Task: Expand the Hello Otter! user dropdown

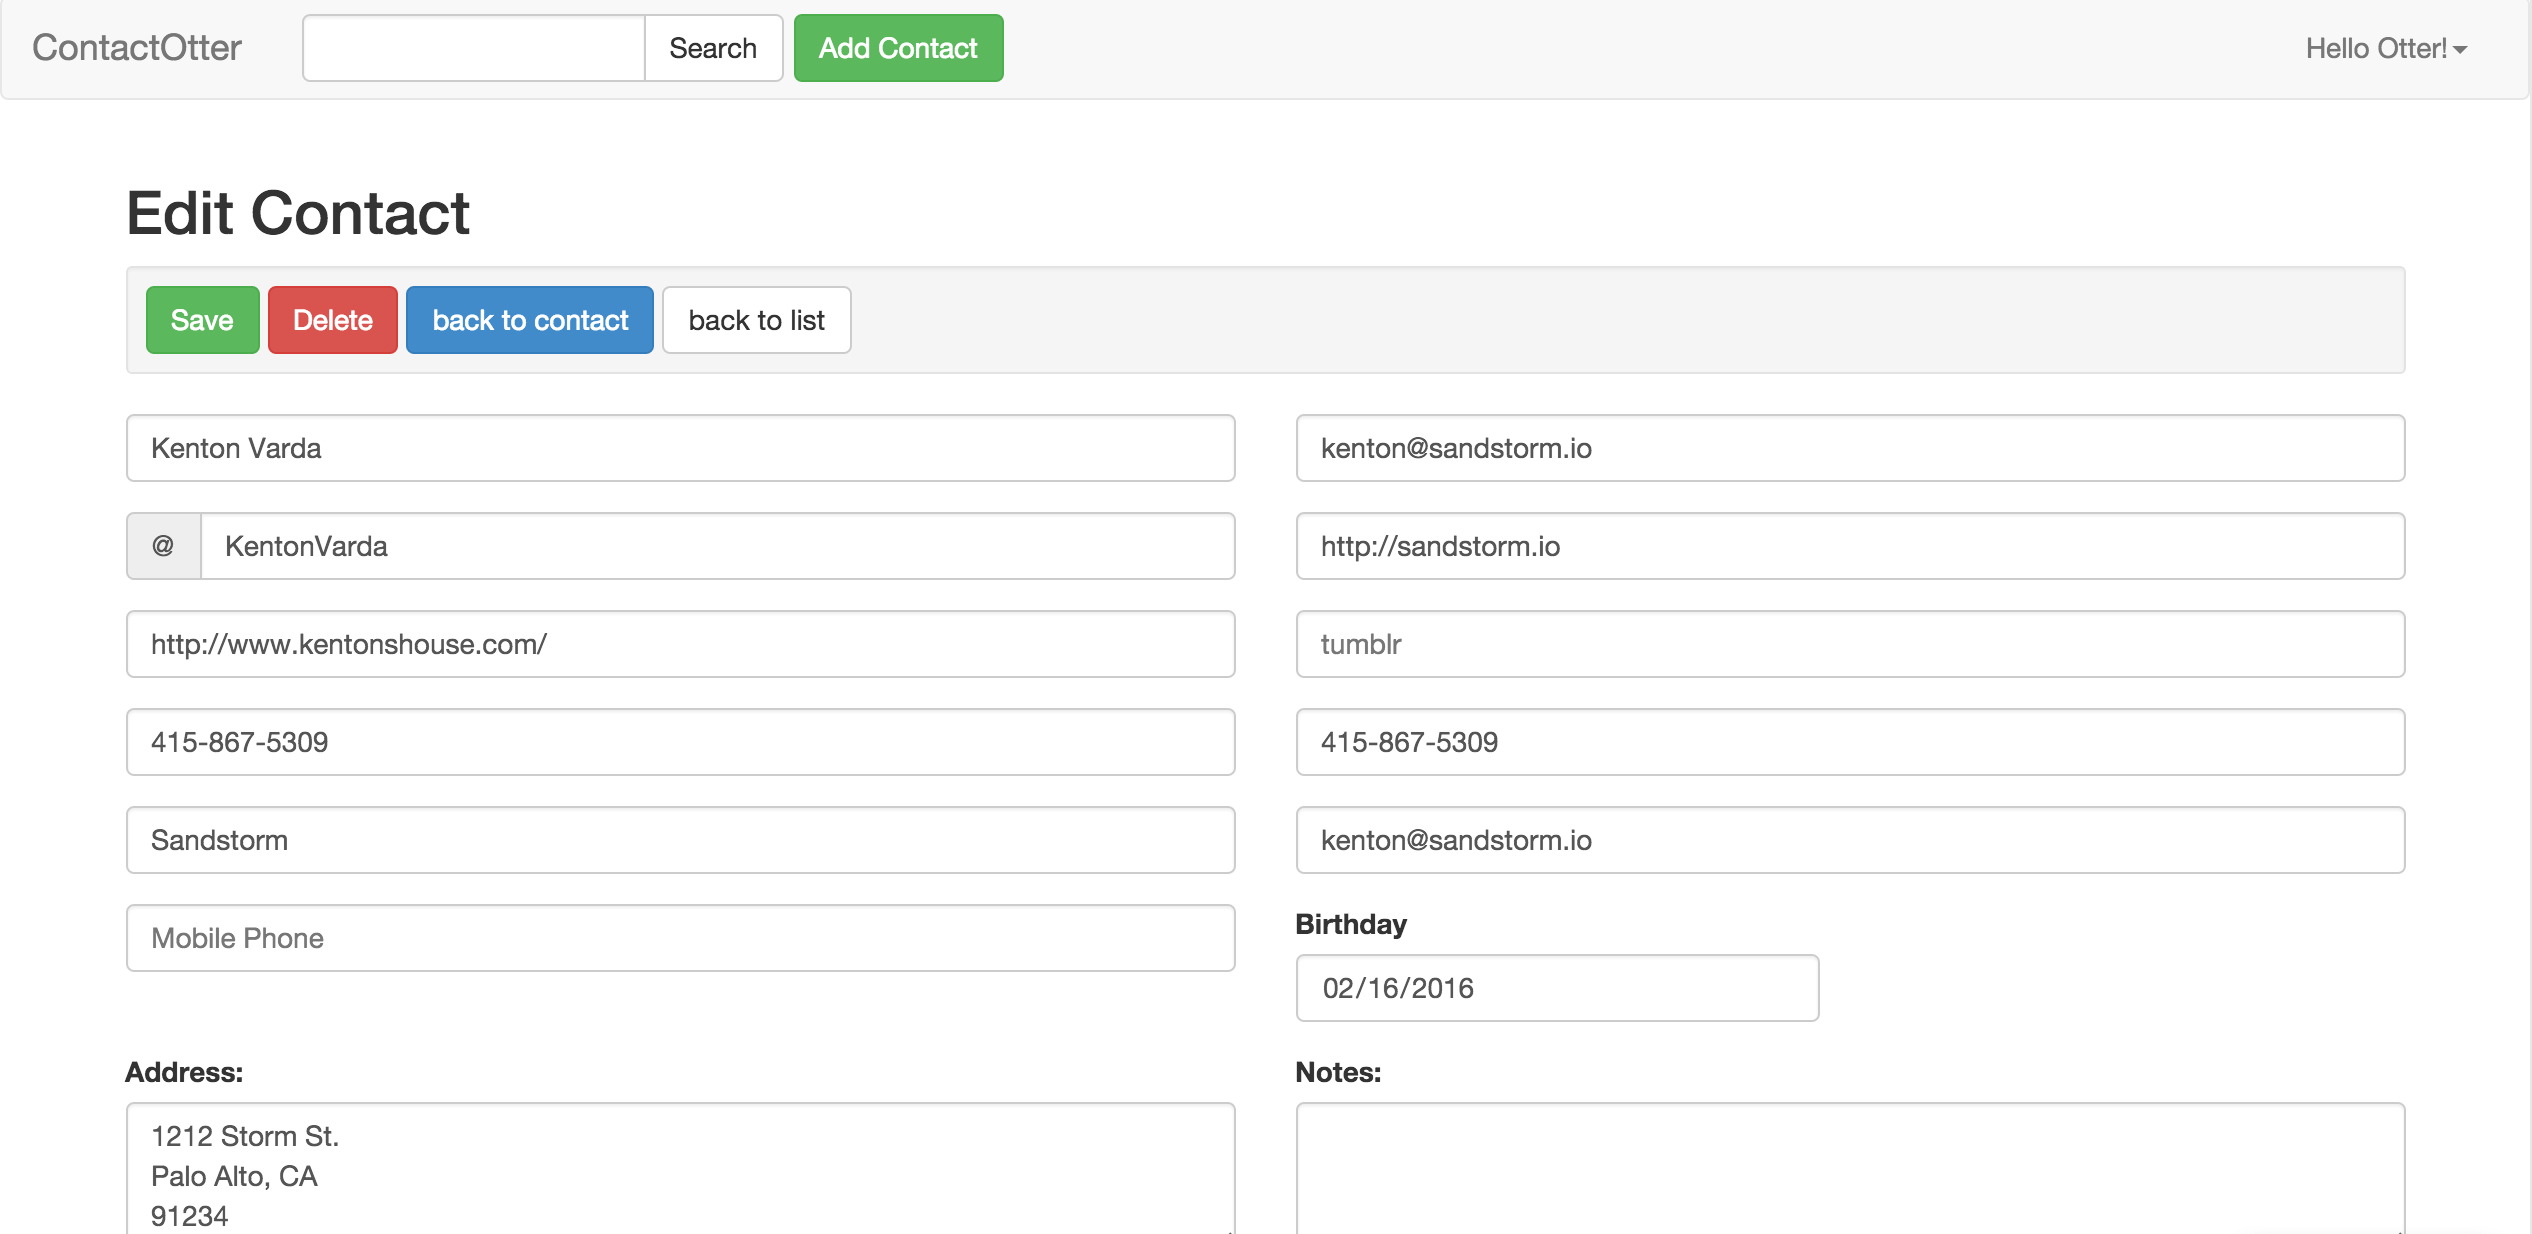Action: coord(2386,48)
